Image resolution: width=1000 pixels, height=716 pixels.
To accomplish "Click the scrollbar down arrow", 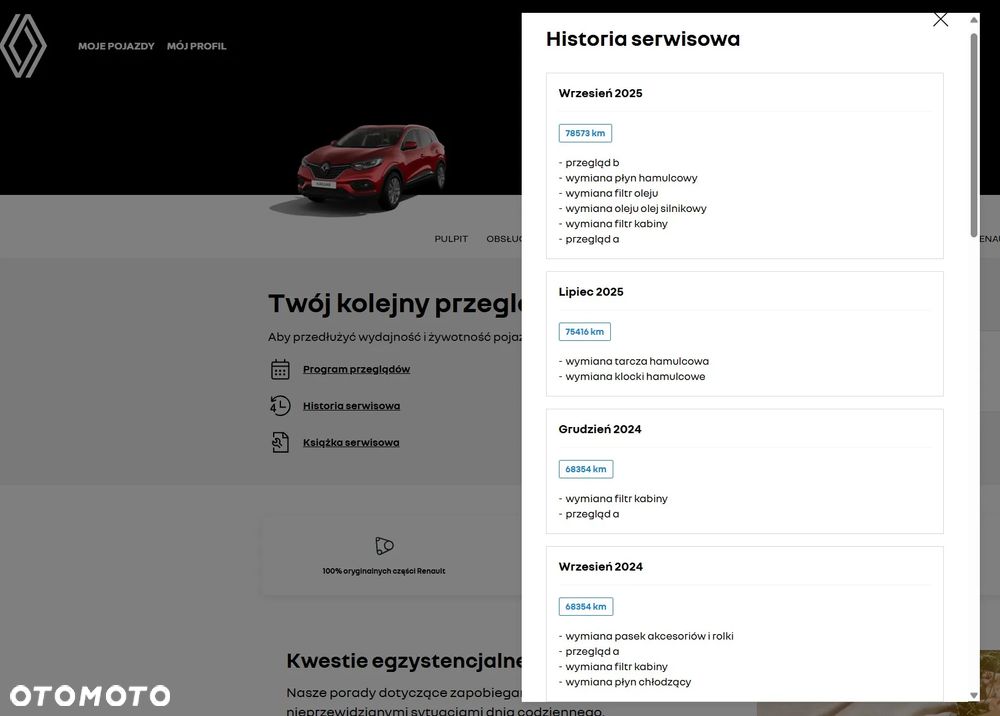I will (974, 695).
